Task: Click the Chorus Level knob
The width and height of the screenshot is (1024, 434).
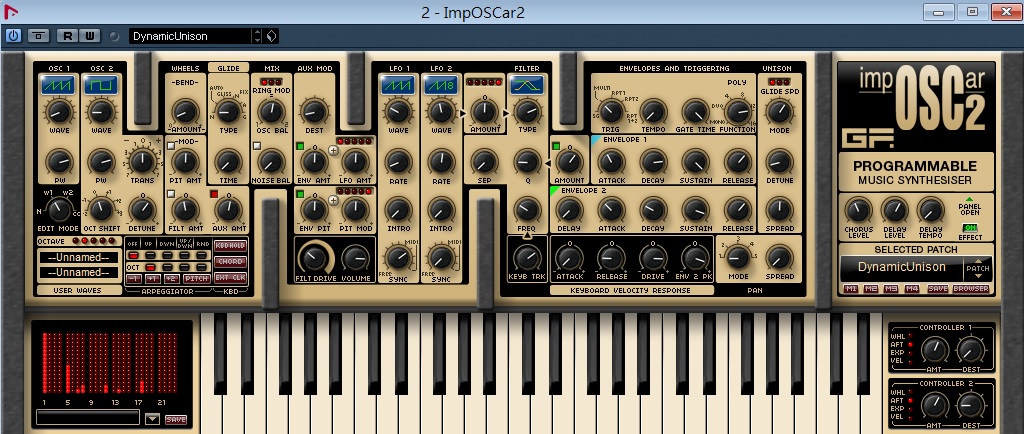Action: coord(857,210)
